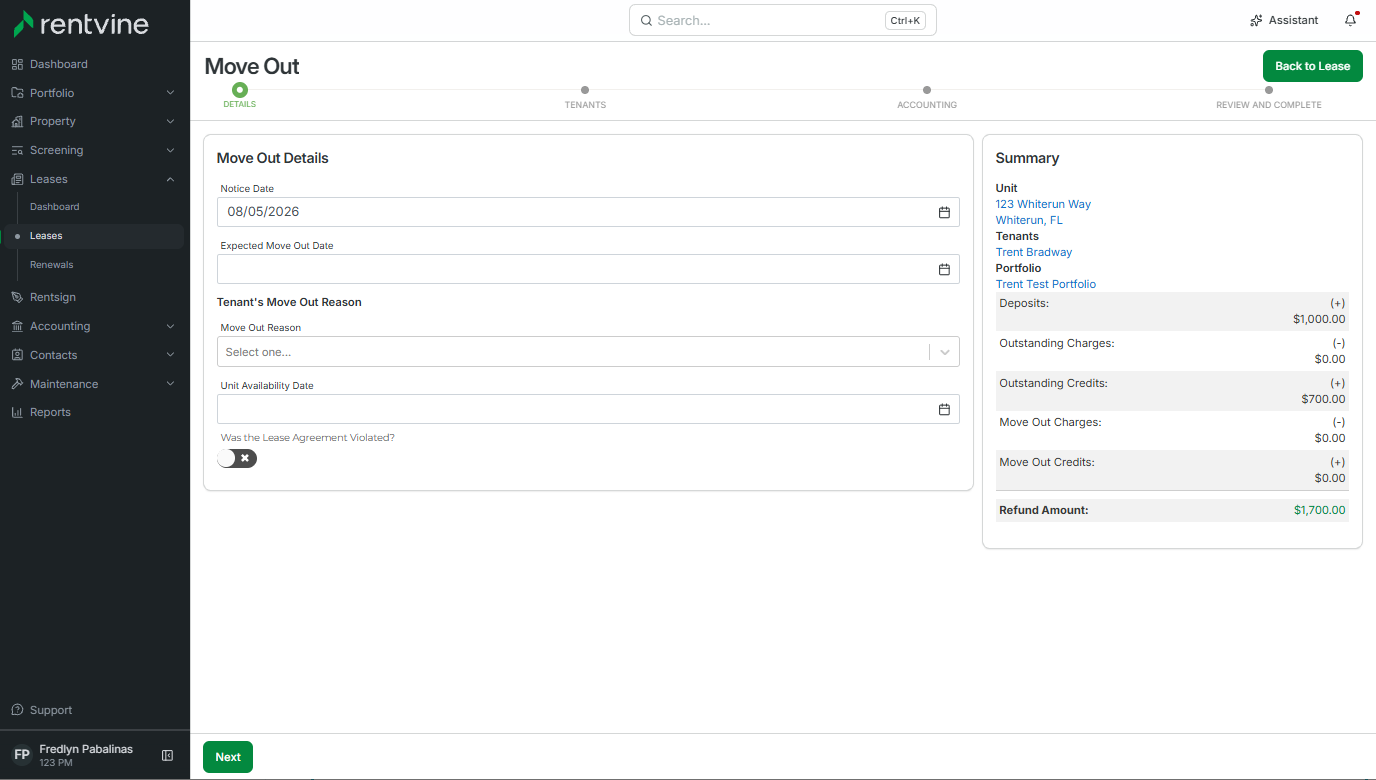Click the FP user avatar
The image size is (1376, 780).
(x=22, y=755)
